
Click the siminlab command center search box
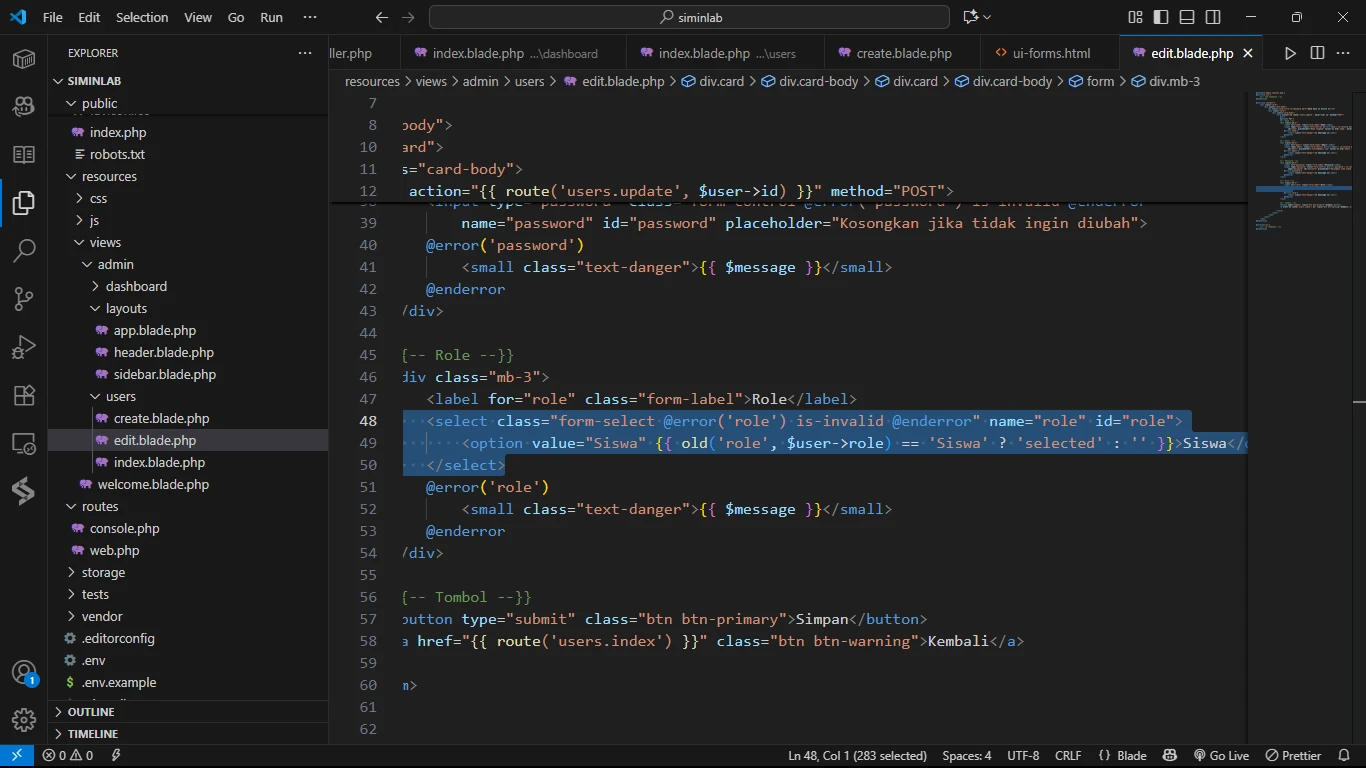689,17
